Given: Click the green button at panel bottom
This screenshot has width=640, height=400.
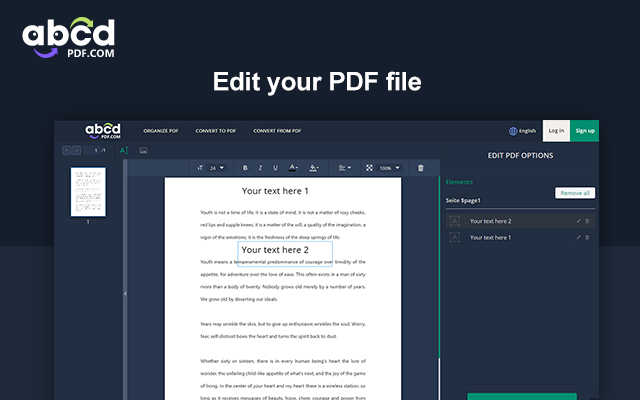Looking at the screenshot, I should click(522, 396).
